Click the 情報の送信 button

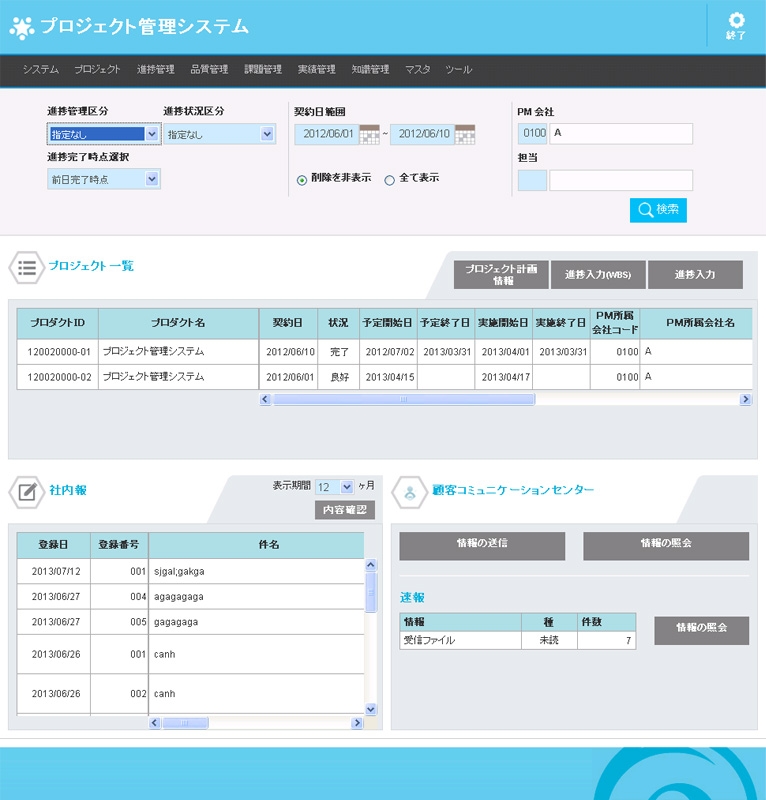point(482,546)
